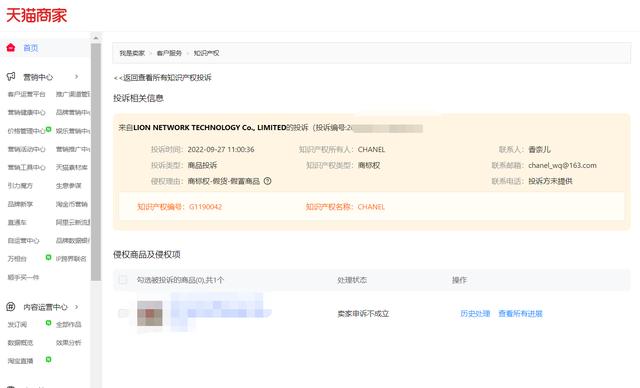
Task: Click the sidebar scroll-up arrow
Action: click(x=96, y=38)
